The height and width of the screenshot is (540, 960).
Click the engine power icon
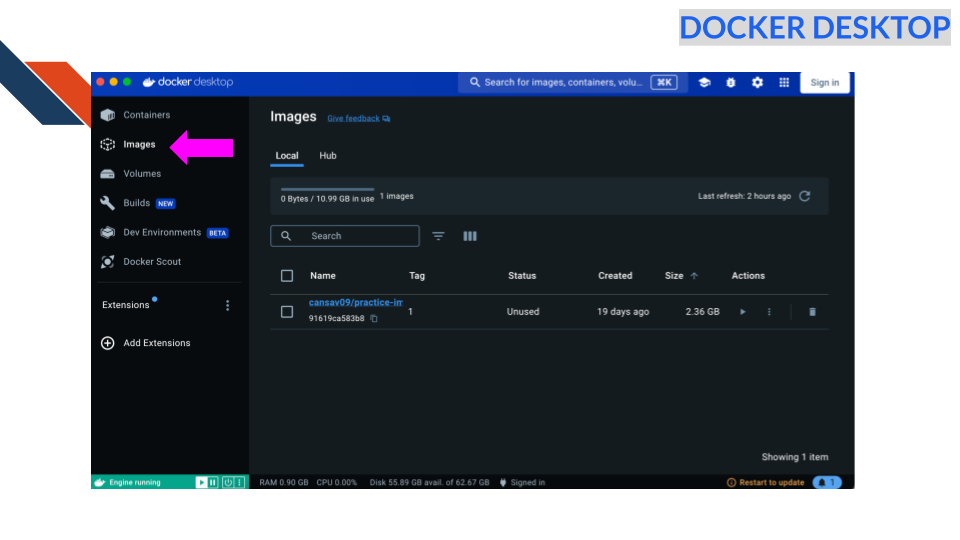click(x=228, y=482)
